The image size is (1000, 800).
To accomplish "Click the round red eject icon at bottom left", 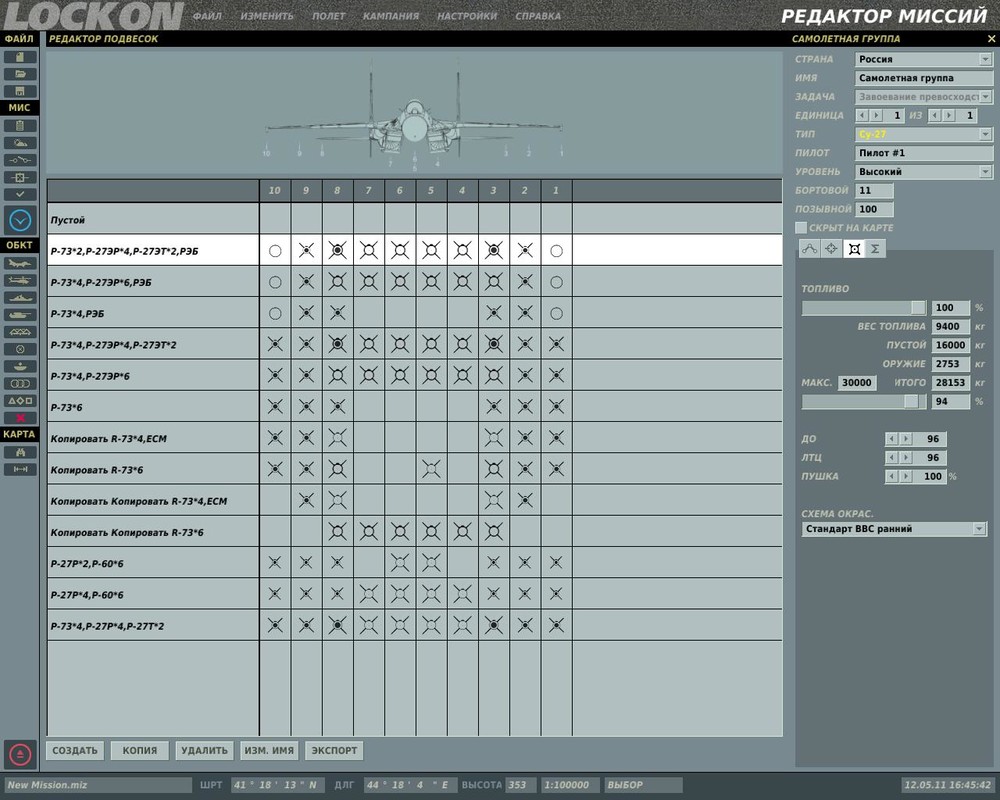I will click(x=20, y=755).
